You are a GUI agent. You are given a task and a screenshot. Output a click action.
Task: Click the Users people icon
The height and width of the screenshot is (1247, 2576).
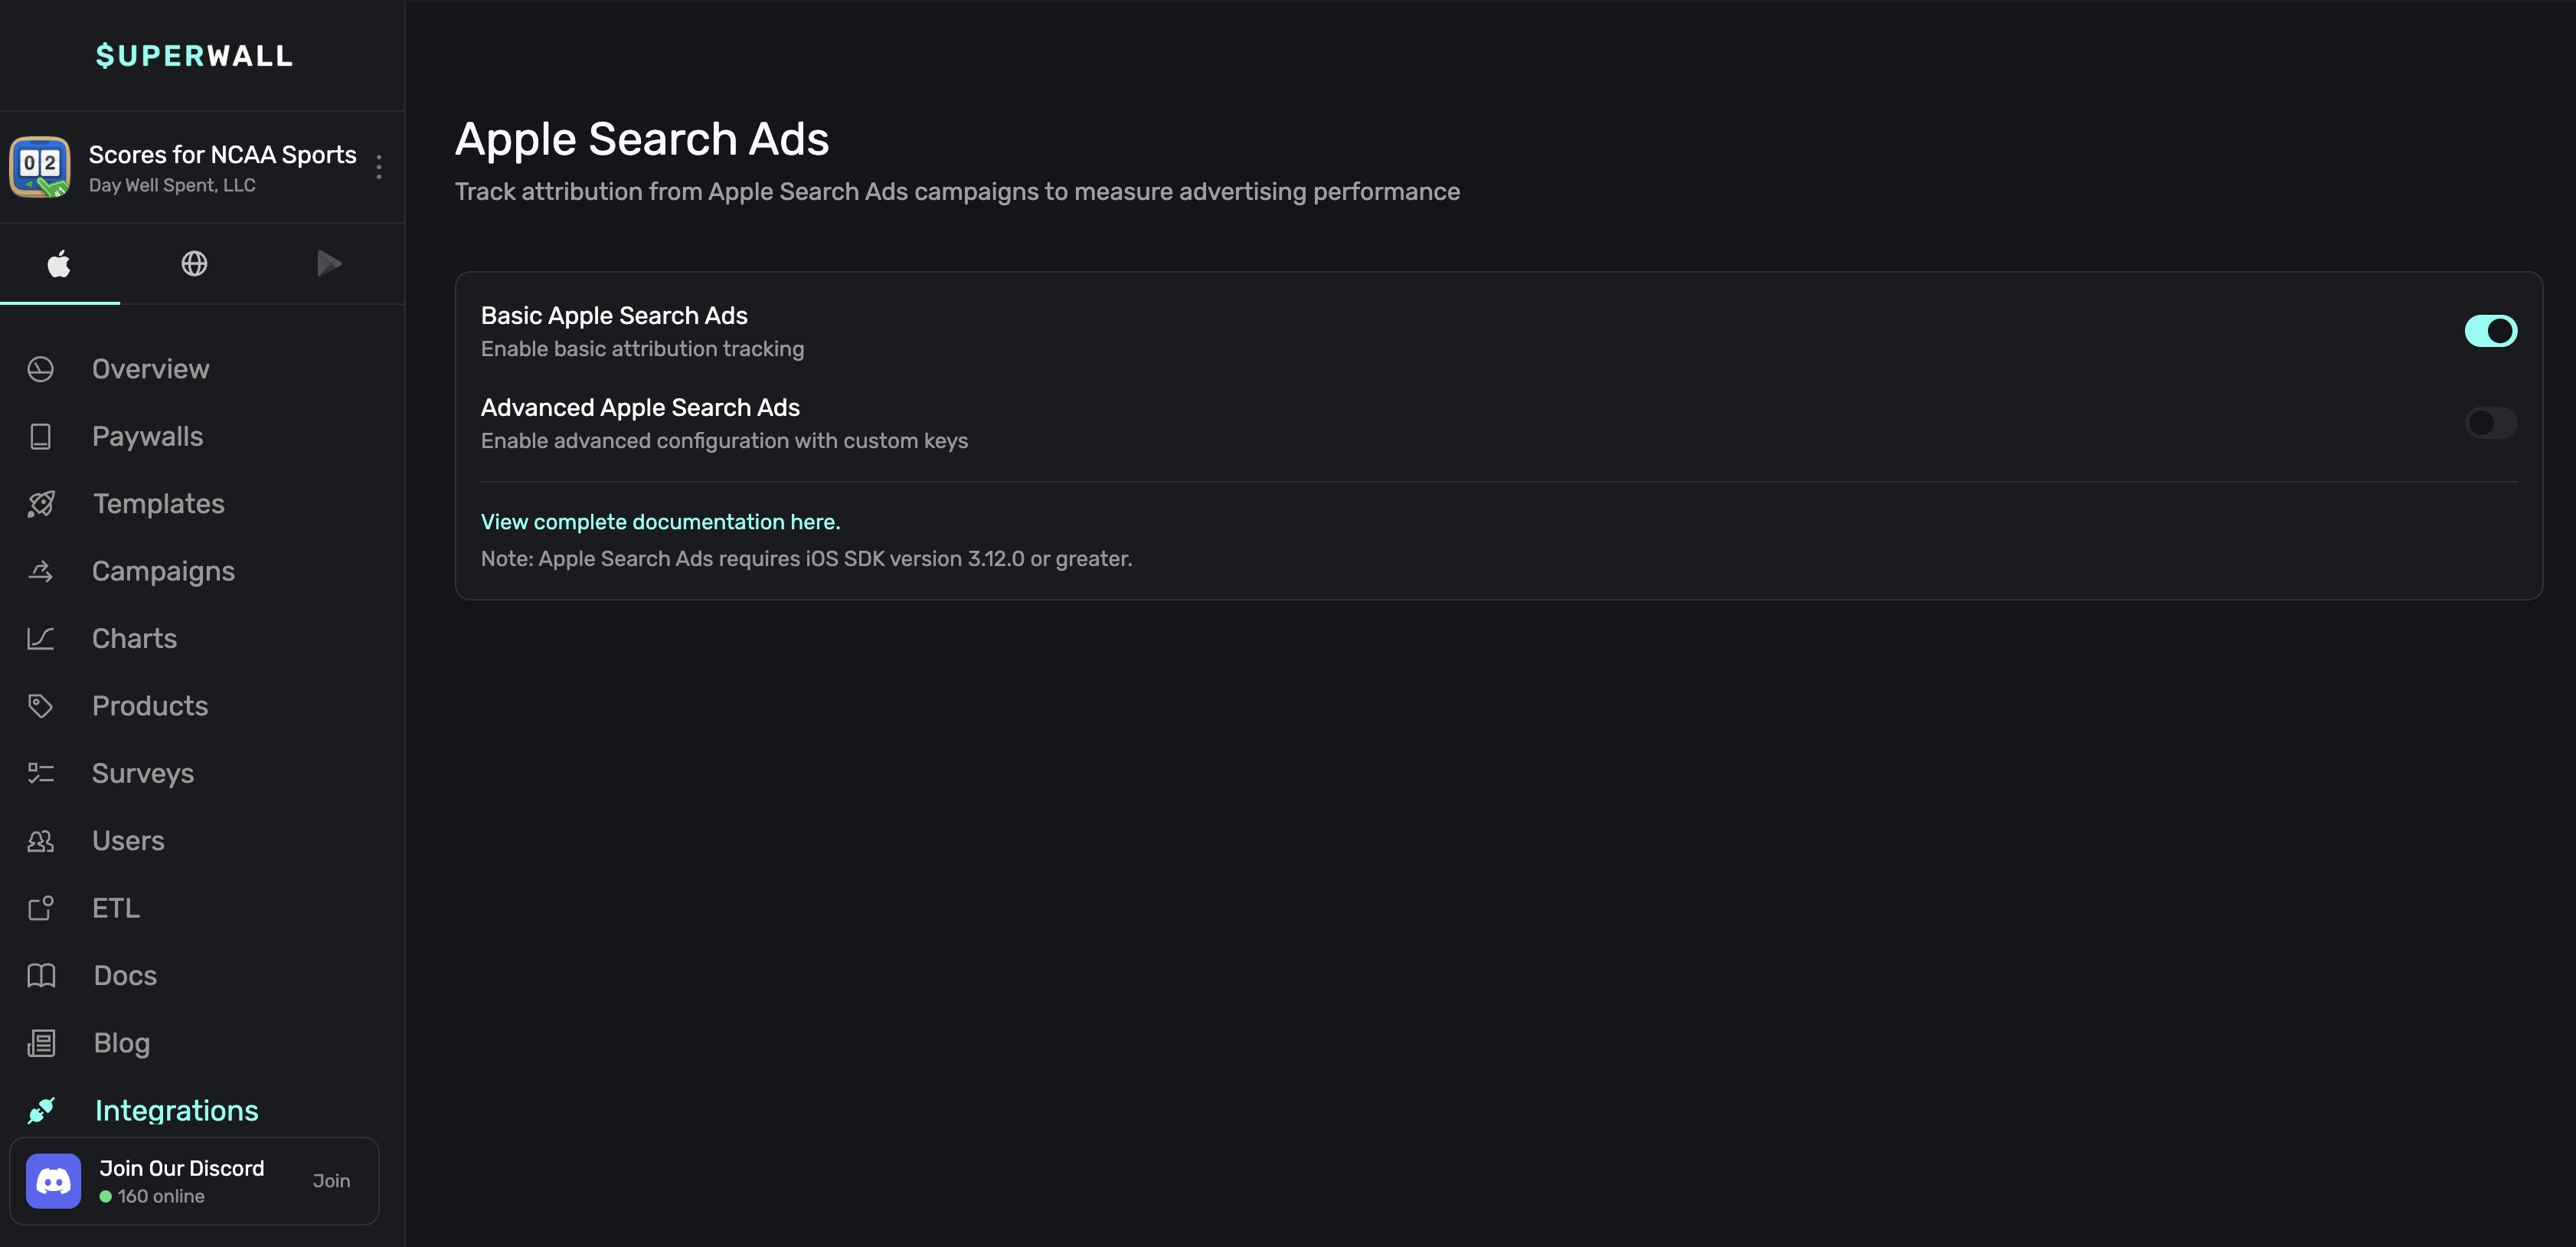40,841
